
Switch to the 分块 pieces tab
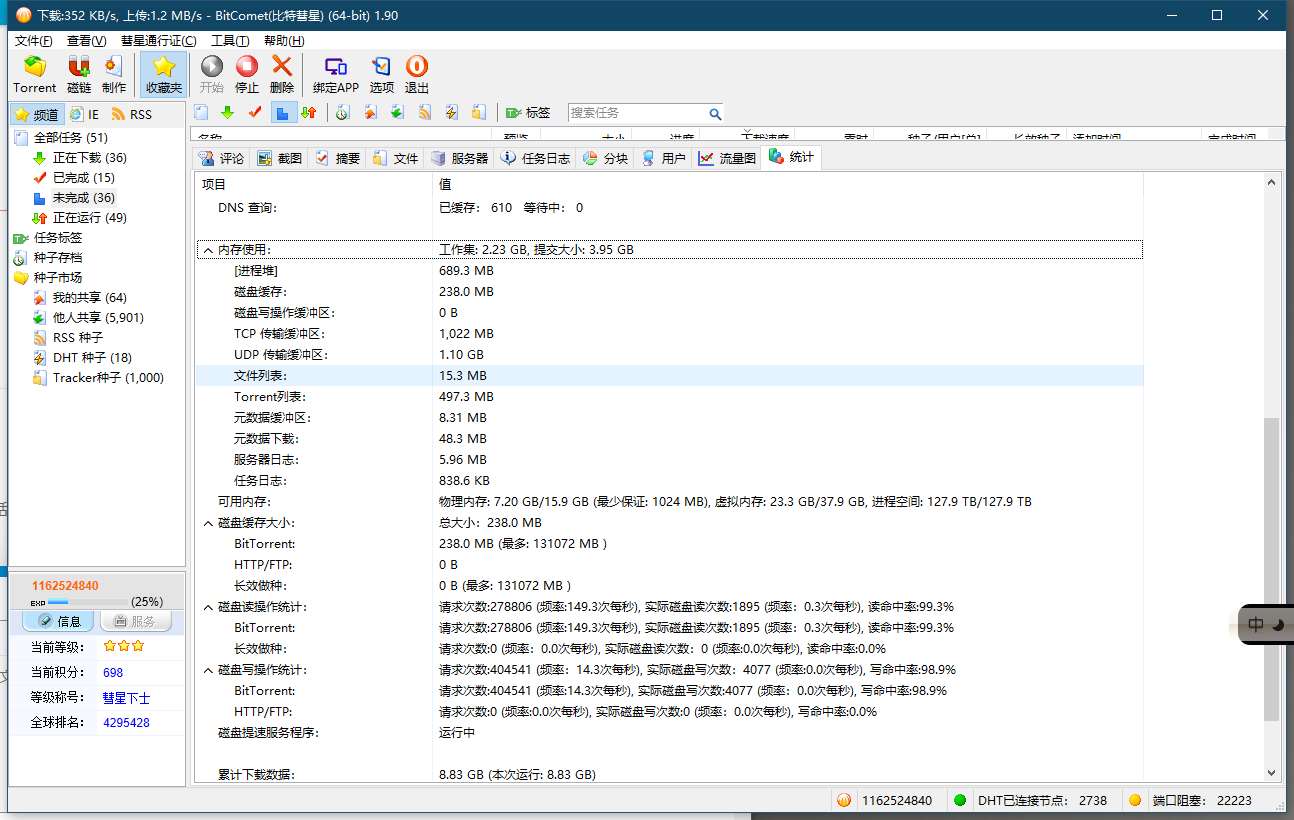[606, 158]
